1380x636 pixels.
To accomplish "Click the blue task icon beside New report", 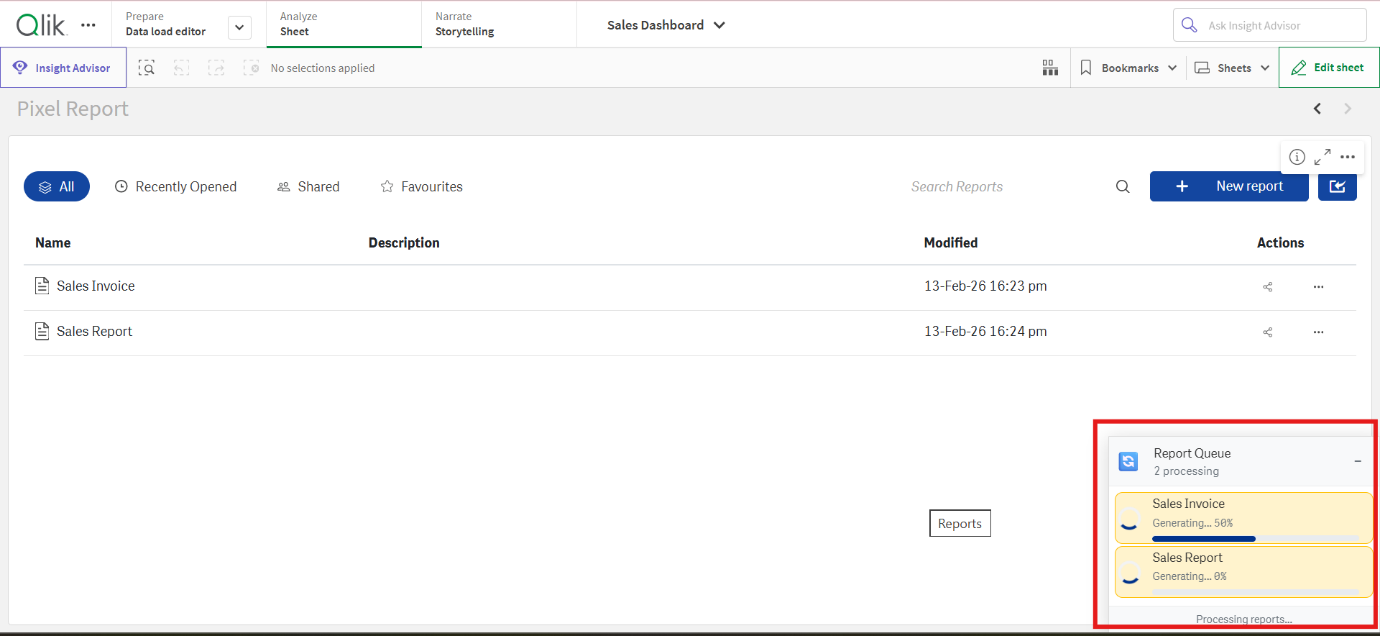I will [1337, 187].
